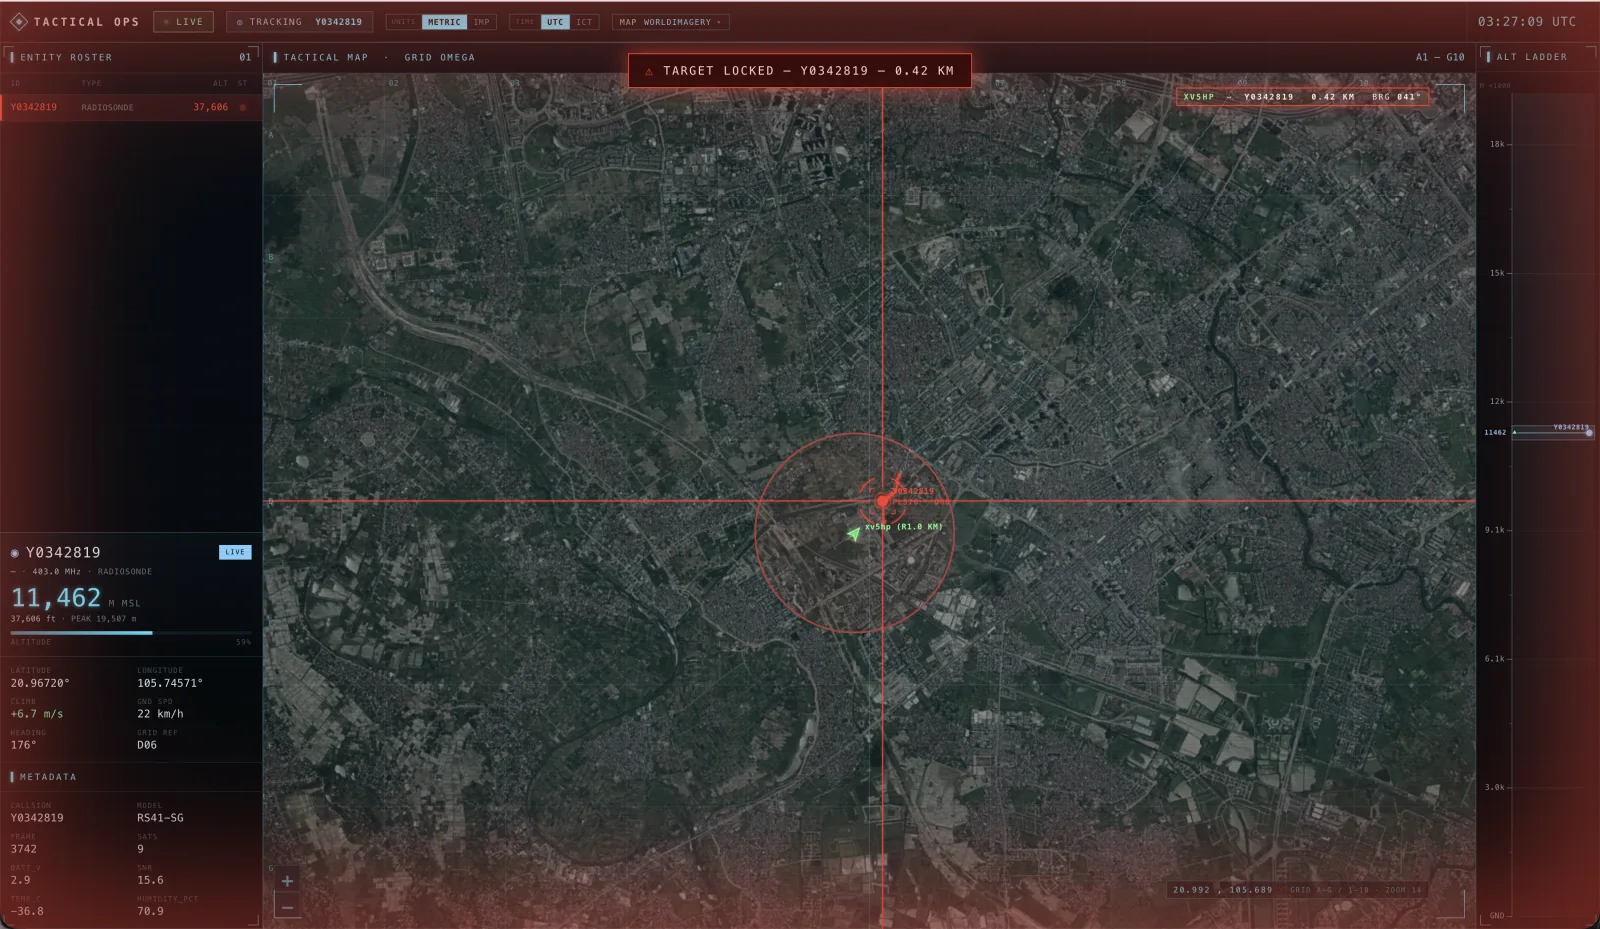Viewport: 1600px width, 929px height.
Task: Click the green xv5hp arrow marker on map
Action: pos(853,534)
